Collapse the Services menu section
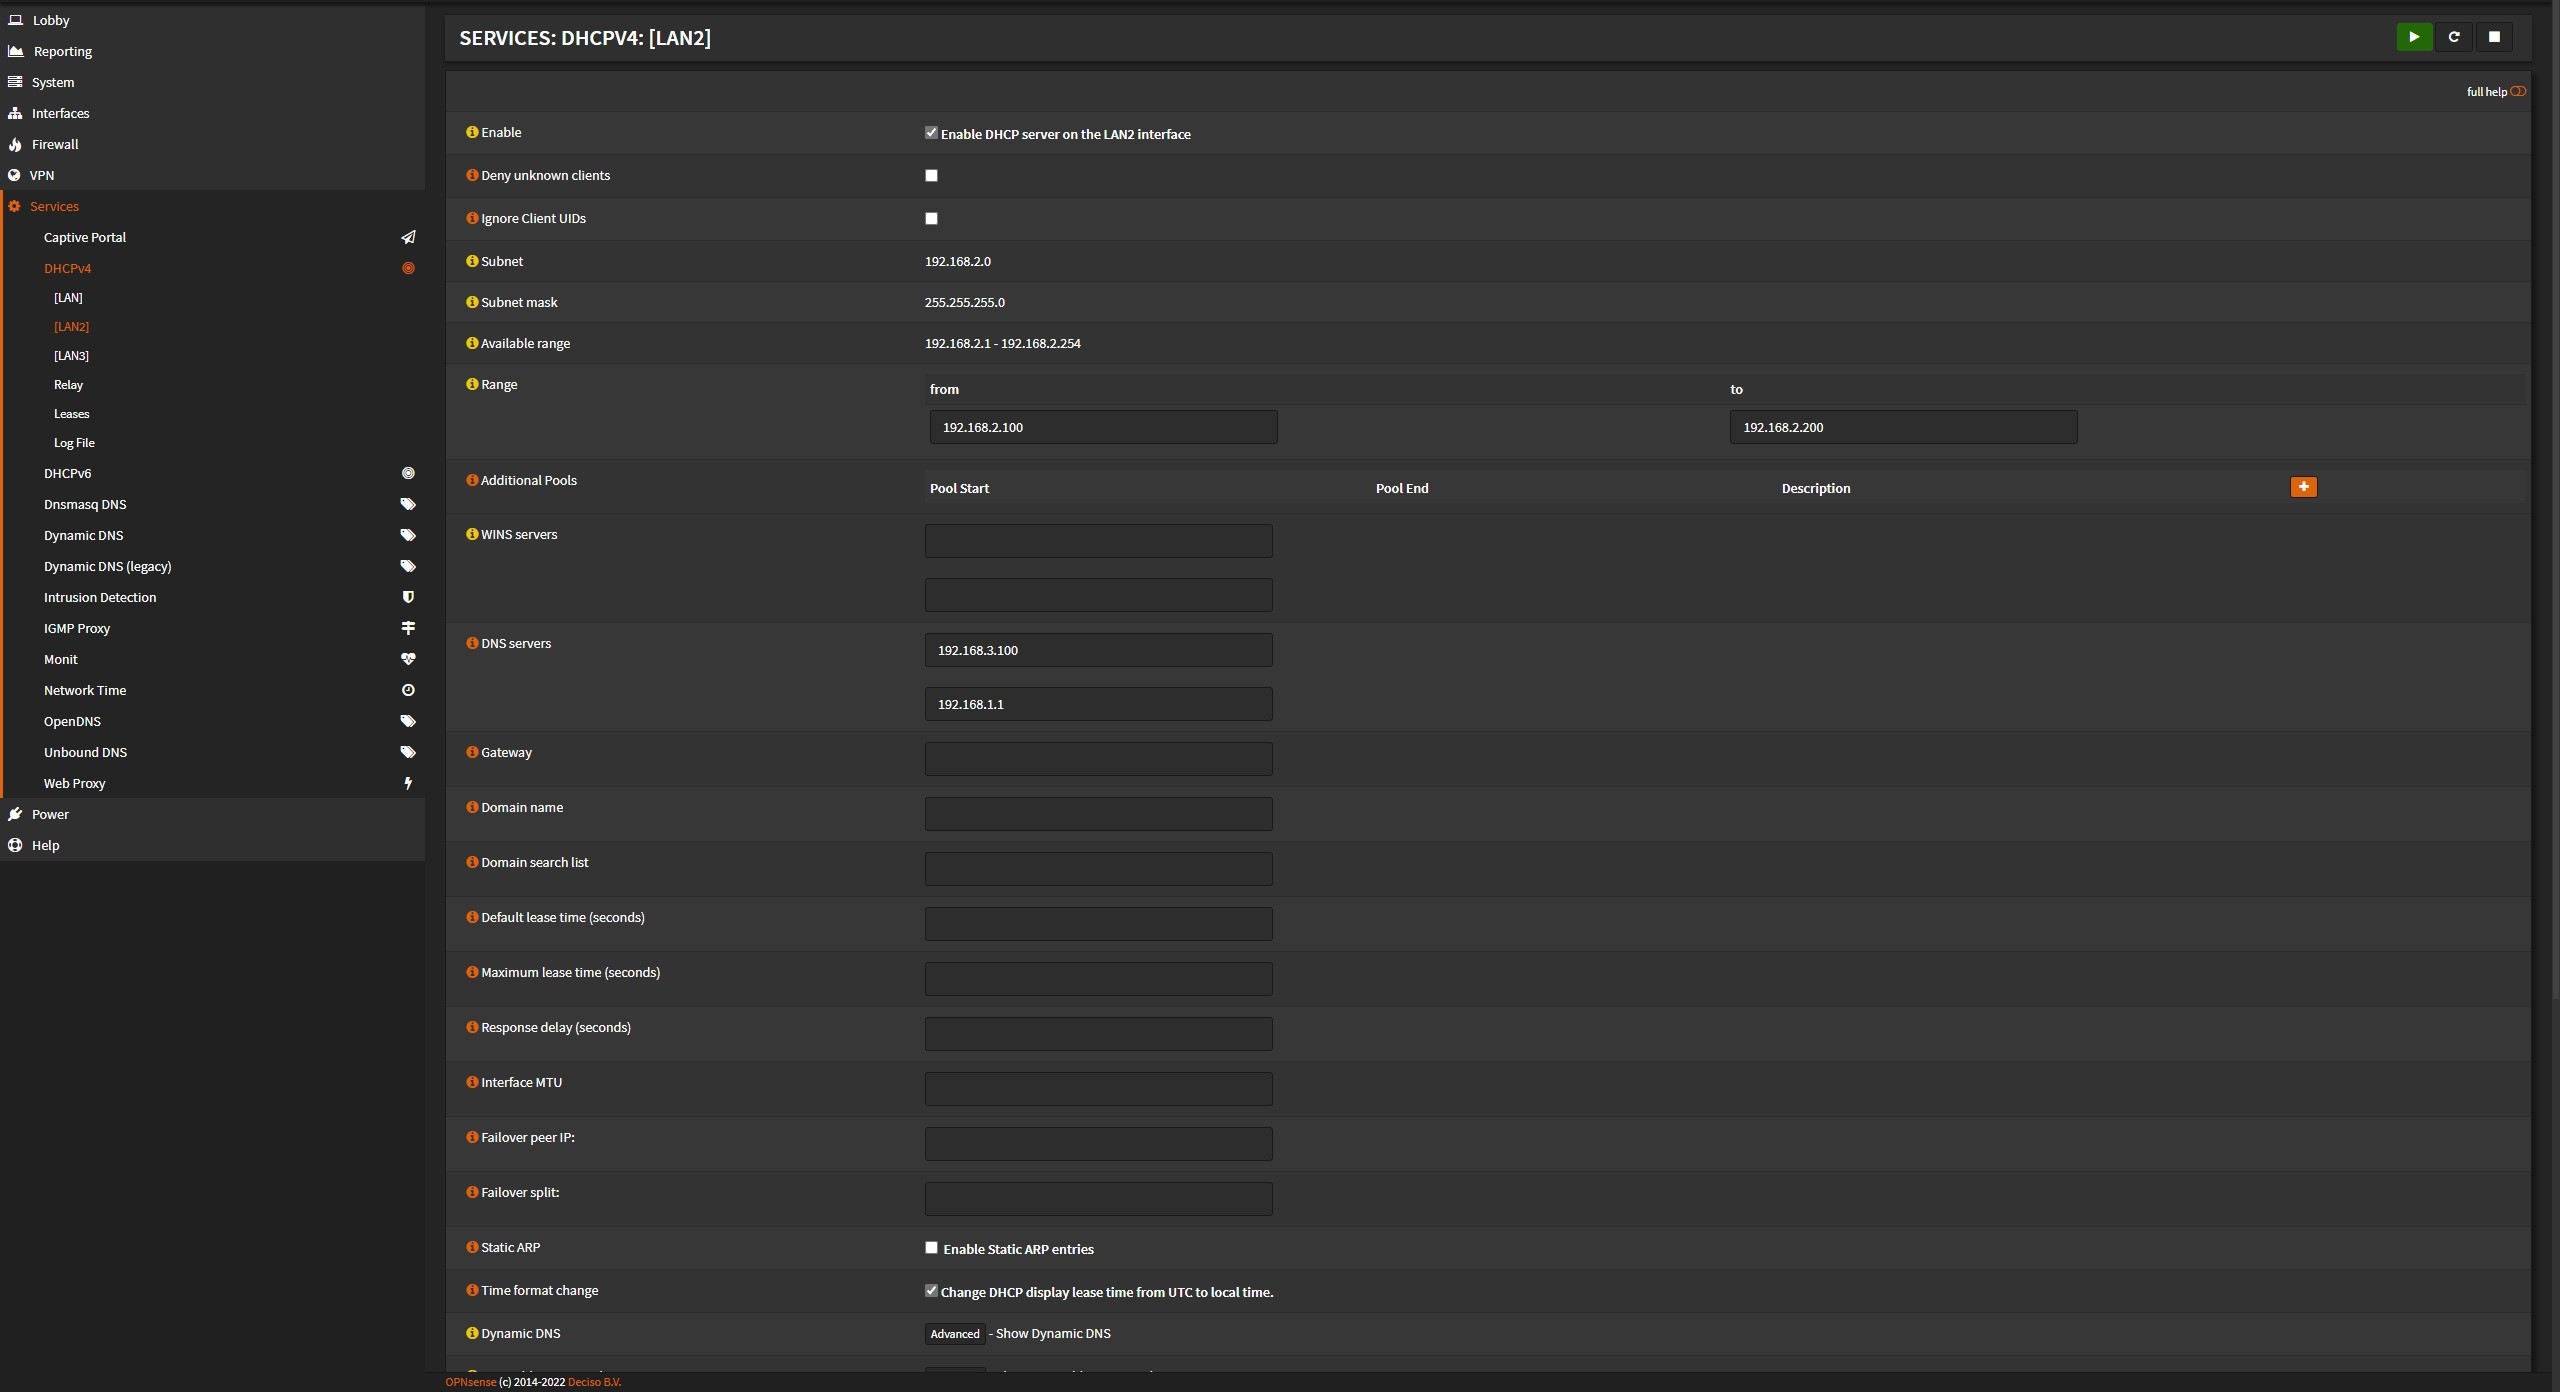Screen dimensions: 2560x1392 point(54,206)
